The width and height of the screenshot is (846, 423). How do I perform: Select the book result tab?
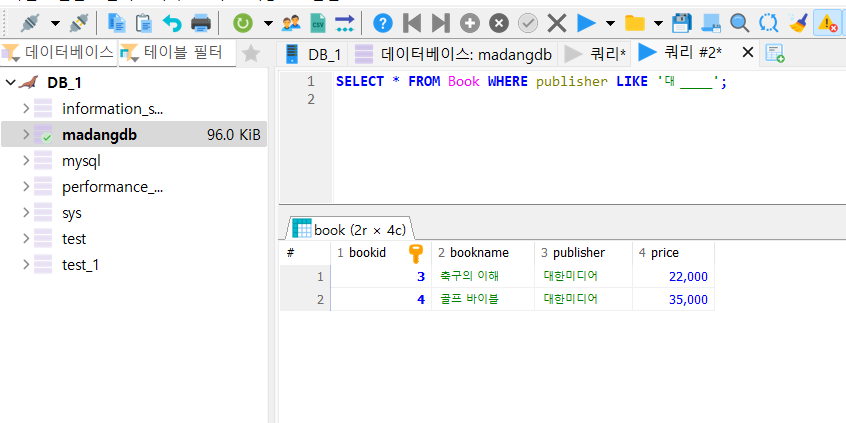[350, 229]
